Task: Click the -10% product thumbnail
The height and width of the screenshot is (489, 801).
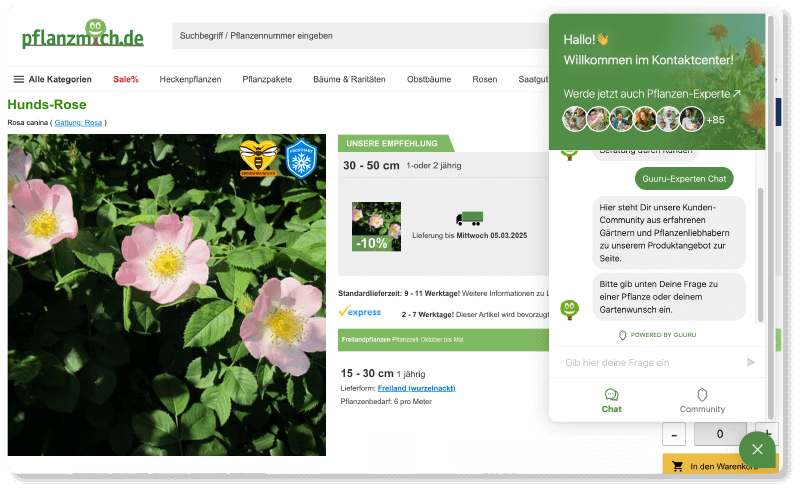Action: pos(376,226)
